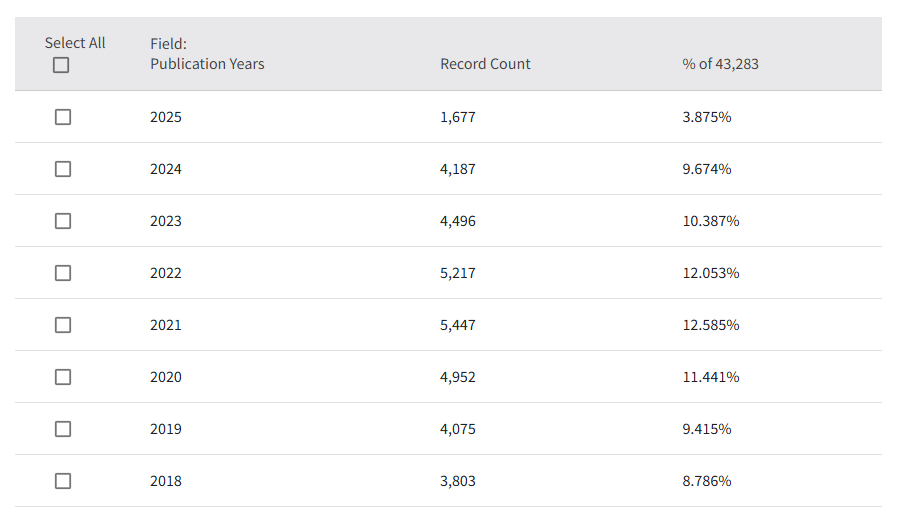Click the 3.875% percentage value

click(707, 117)
